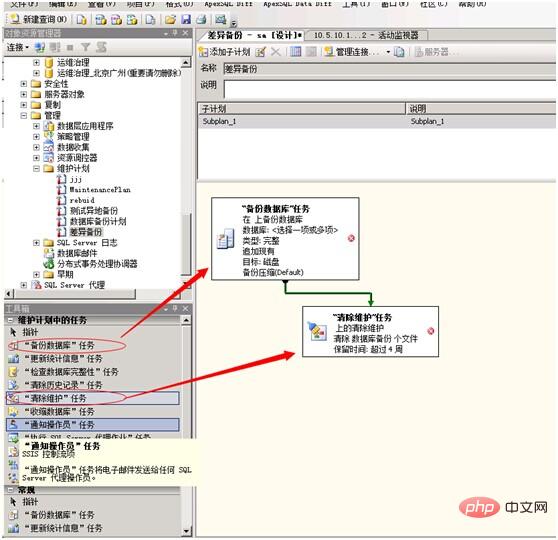This screenshot has height=540, width=558.
Task: Collapse the toolbox section 维护计划中的任务
Action: (11, 320)
